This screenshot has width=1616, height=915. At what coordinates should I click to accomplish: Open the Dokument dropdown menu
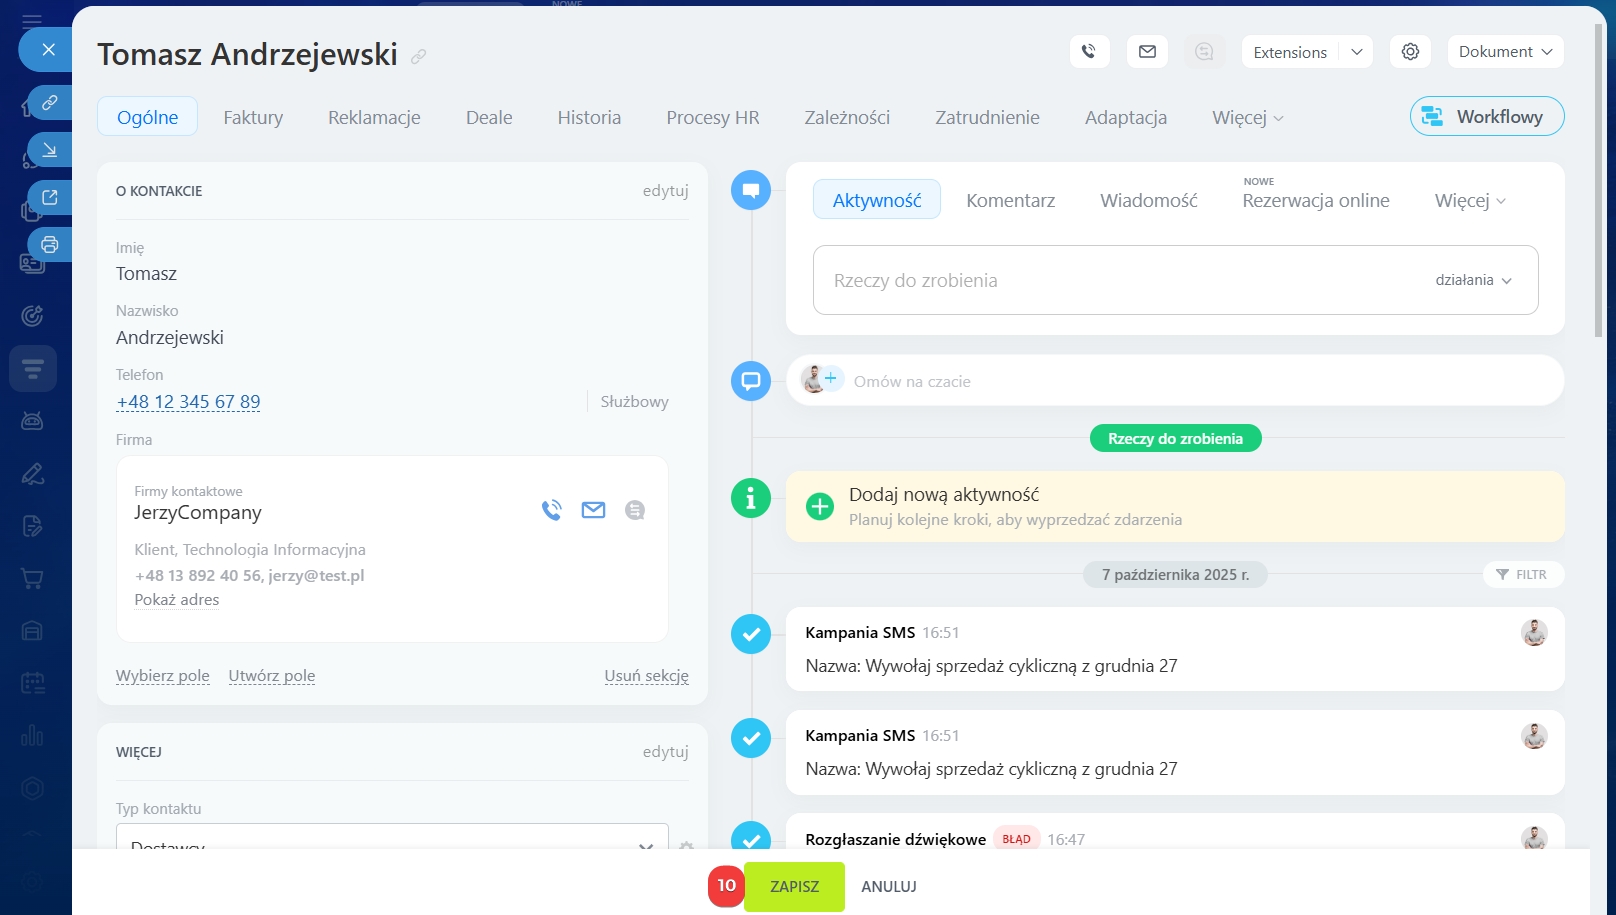pos(1505,52)
